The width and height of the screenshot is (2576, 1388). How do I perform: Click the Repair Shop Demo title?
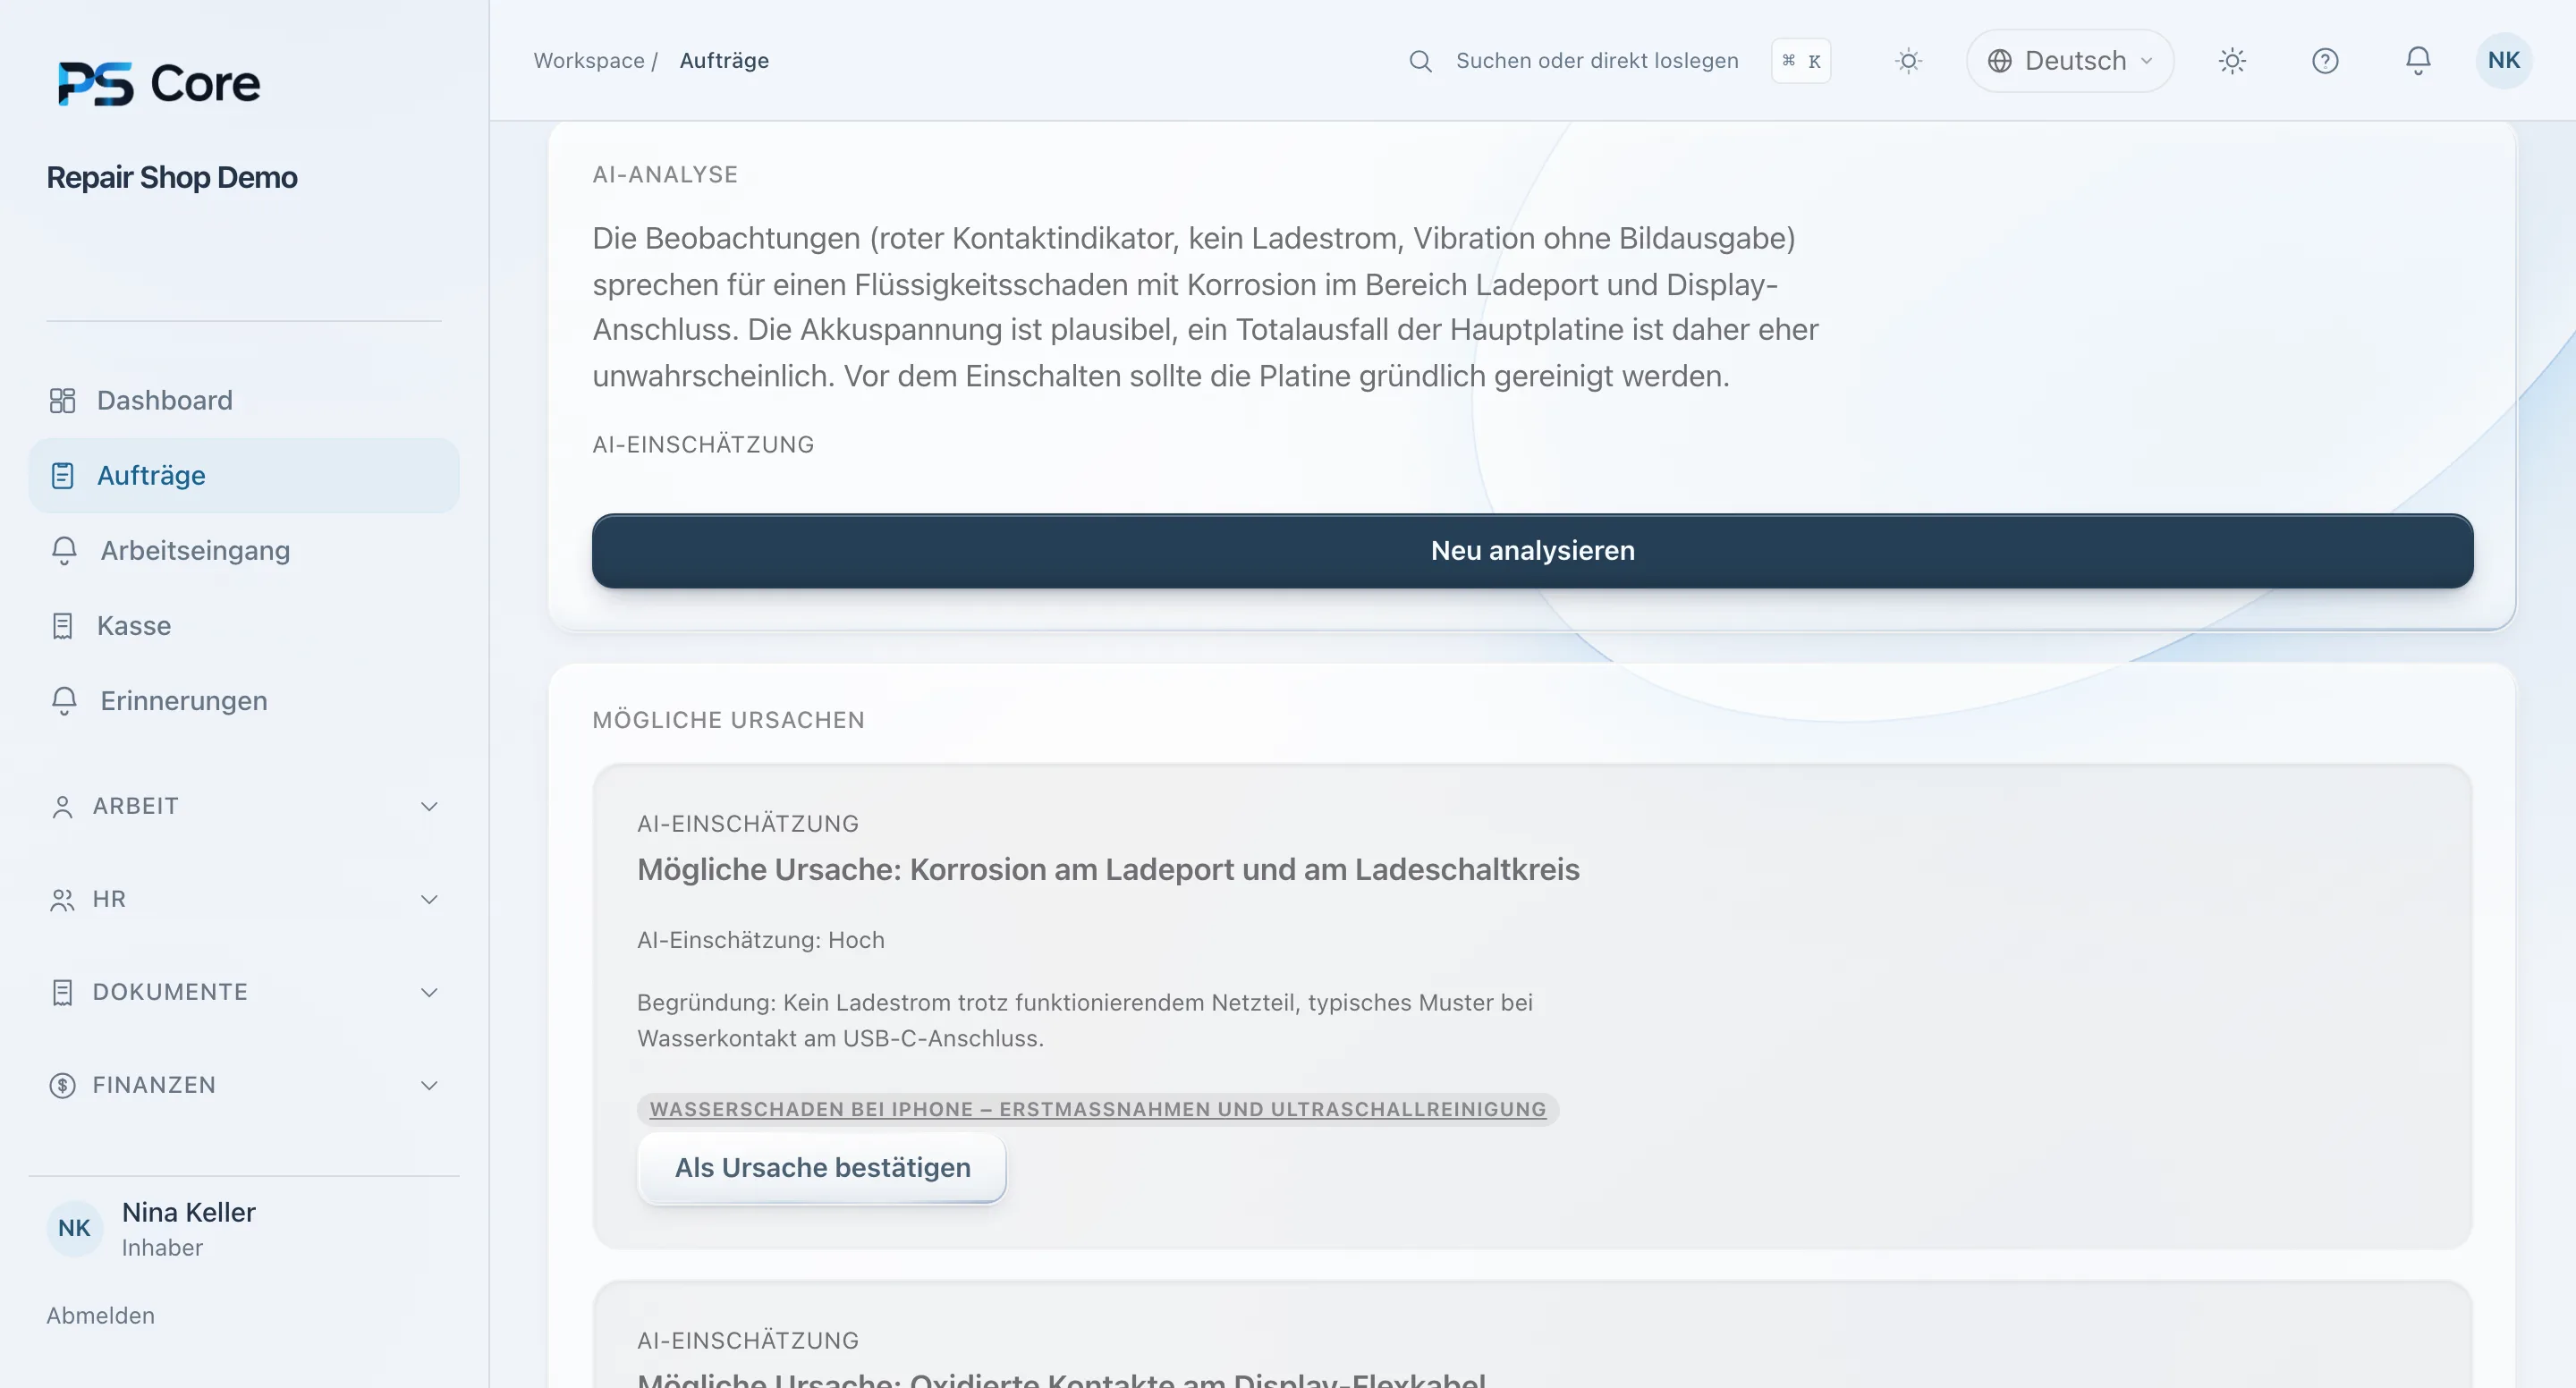(172, 177)
